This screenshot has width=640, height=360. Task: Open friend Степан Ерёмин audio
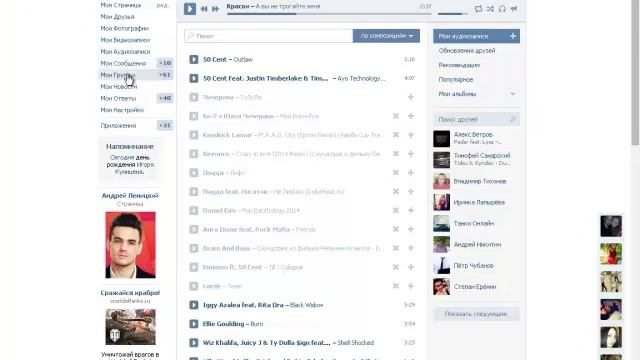pos(475,287)
